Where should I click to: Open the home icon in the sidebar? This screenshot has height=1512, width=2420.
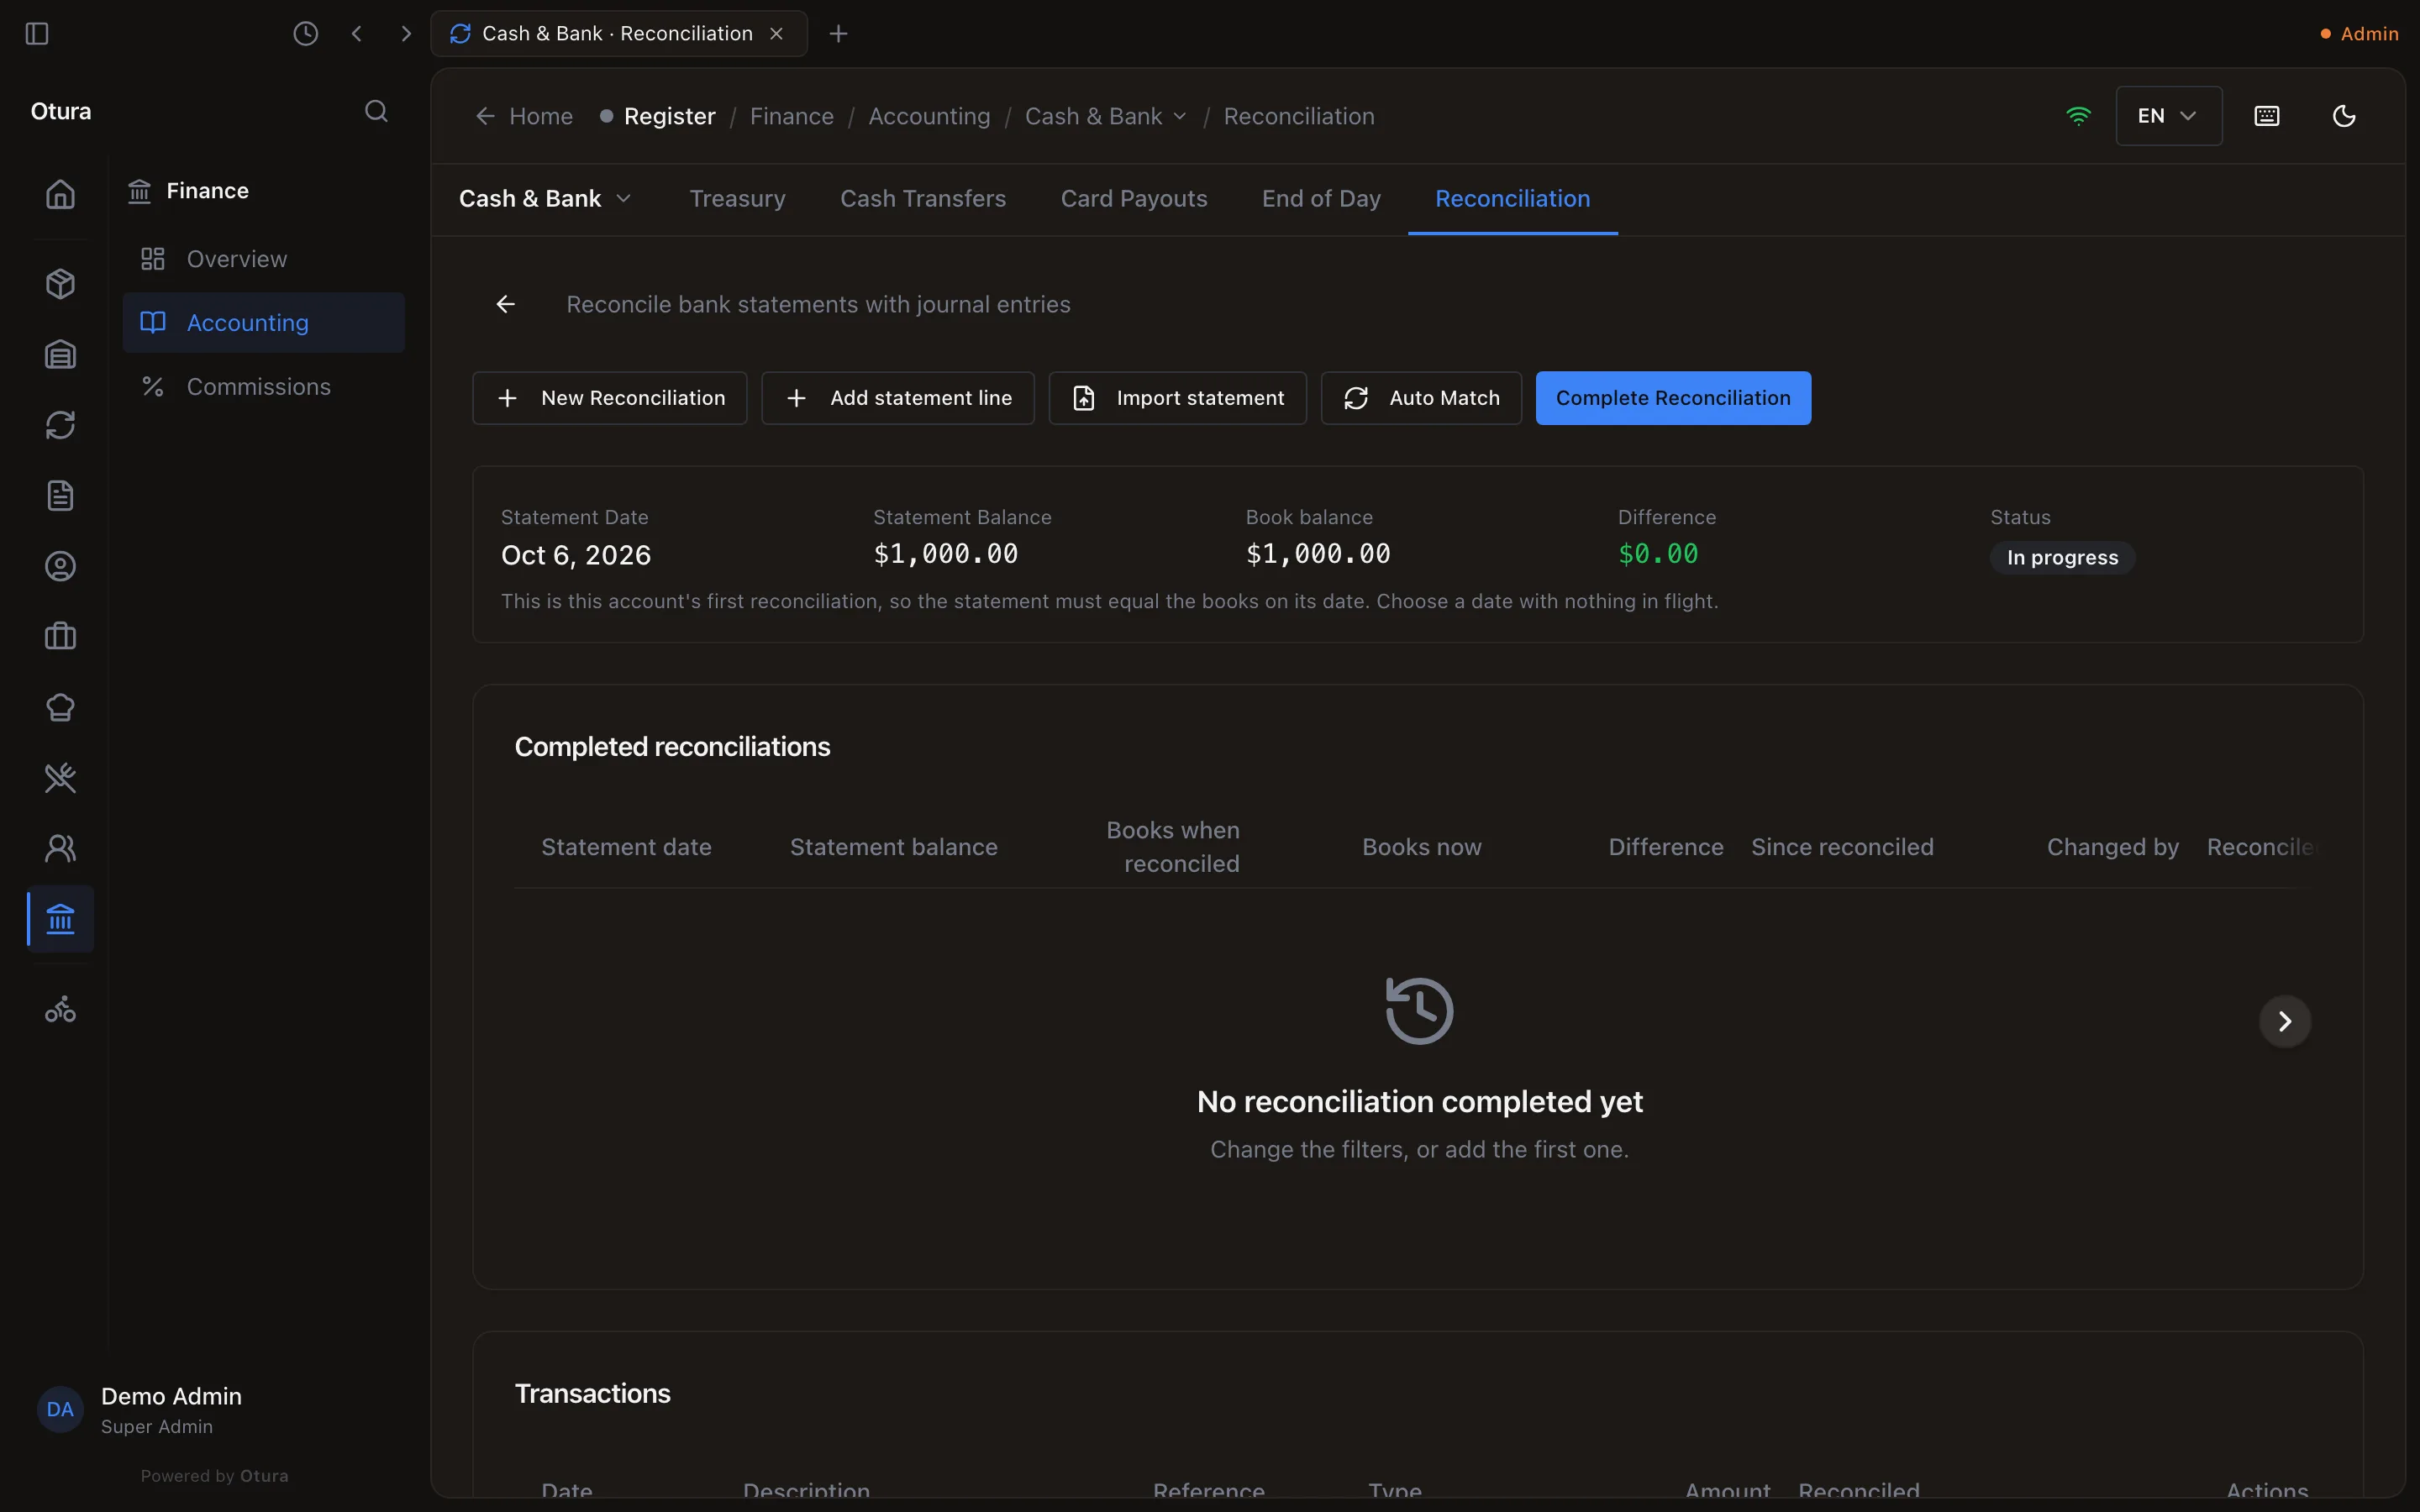(60, 194)
